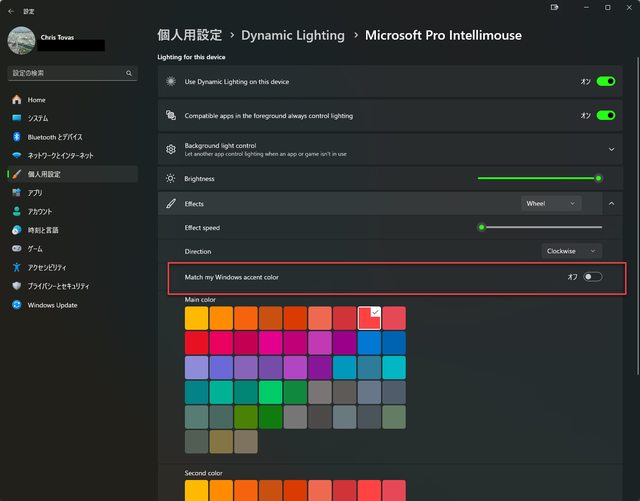Open システム settings icon
This screenshot has width=640, height=501.
[x=16, y=118]
